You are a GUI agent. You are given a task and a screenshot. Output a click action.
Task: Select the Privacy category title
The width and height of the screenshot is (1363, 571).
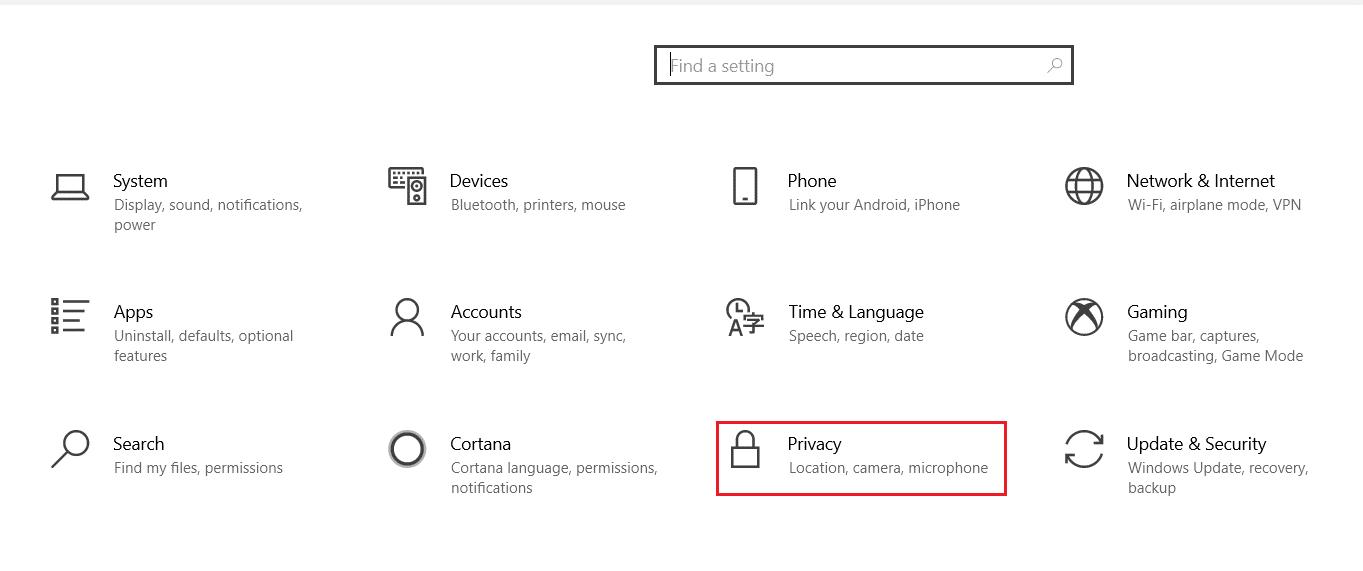coord(814,444)
